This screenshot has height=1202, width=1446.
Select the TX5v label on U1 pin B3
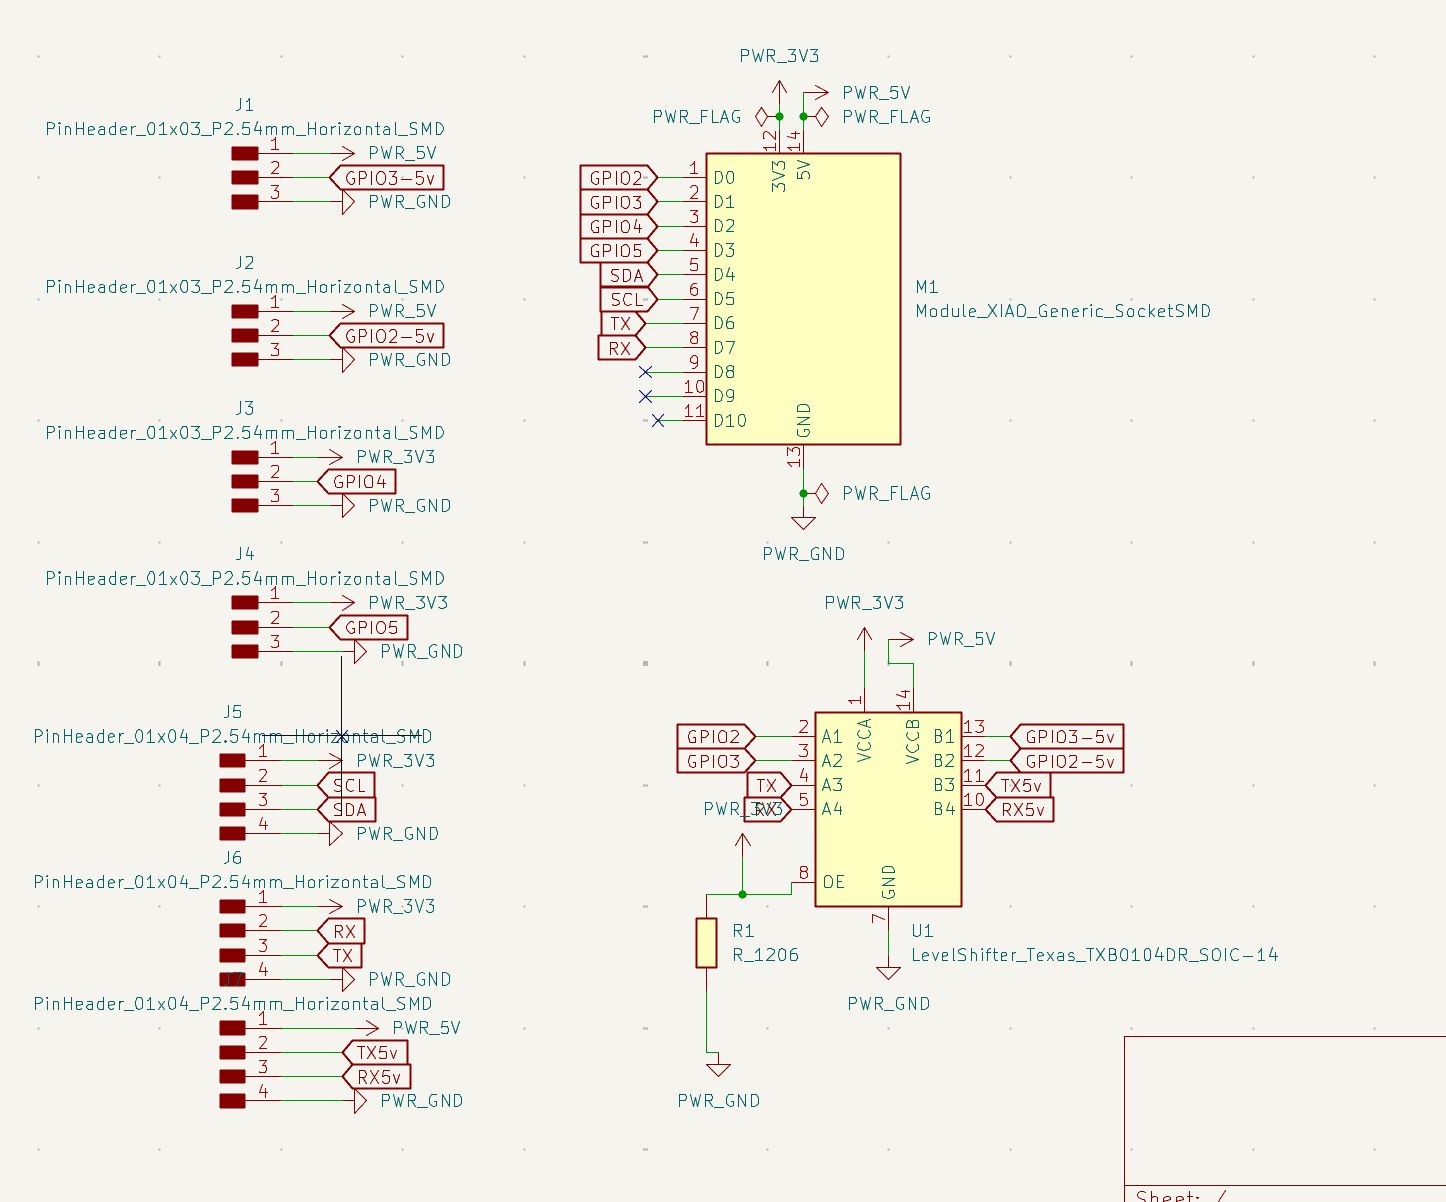tap(1020, 786)
